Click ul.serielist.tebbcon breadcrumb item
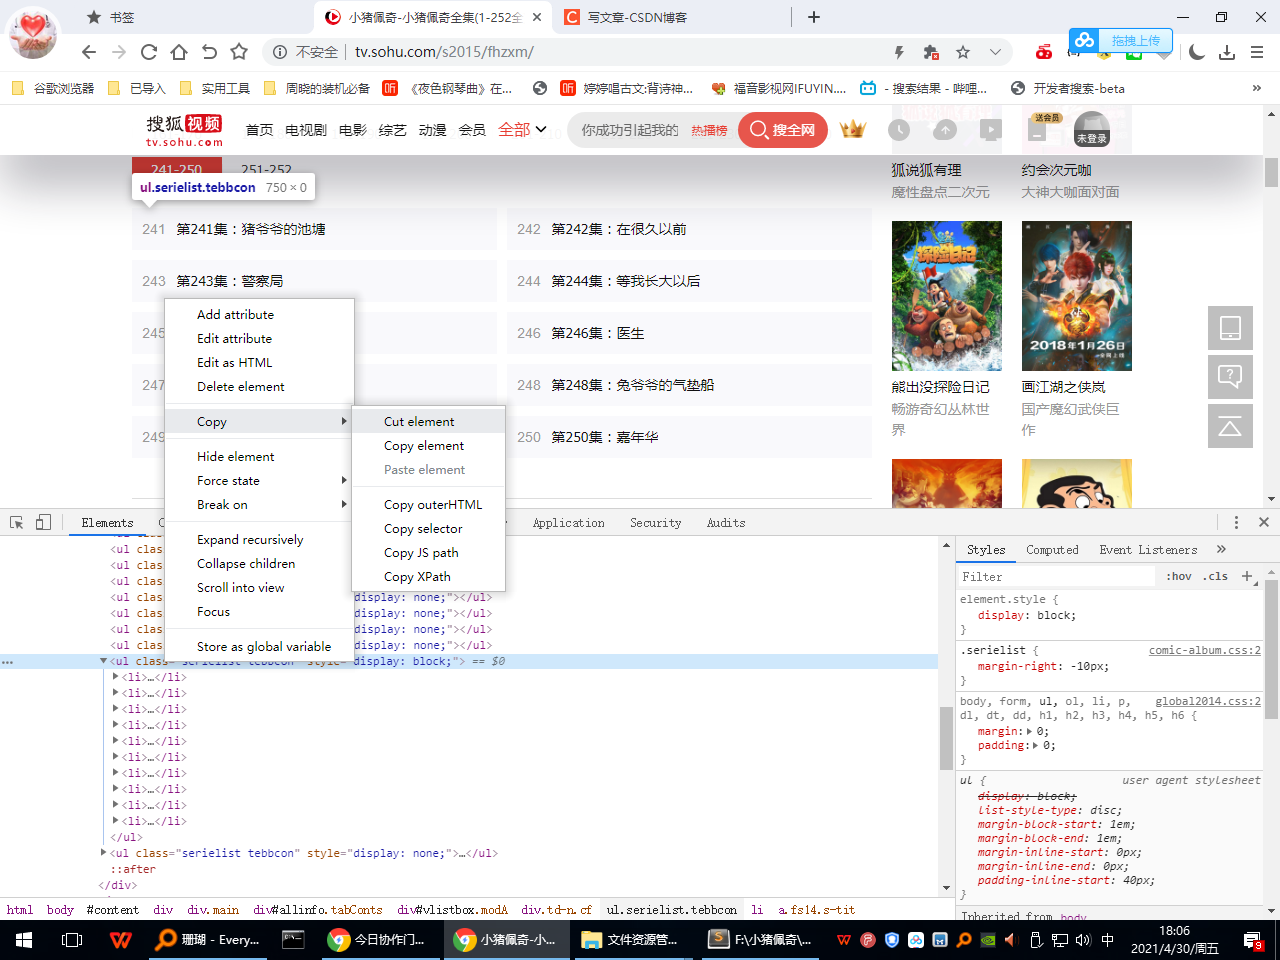 (672, 910)
